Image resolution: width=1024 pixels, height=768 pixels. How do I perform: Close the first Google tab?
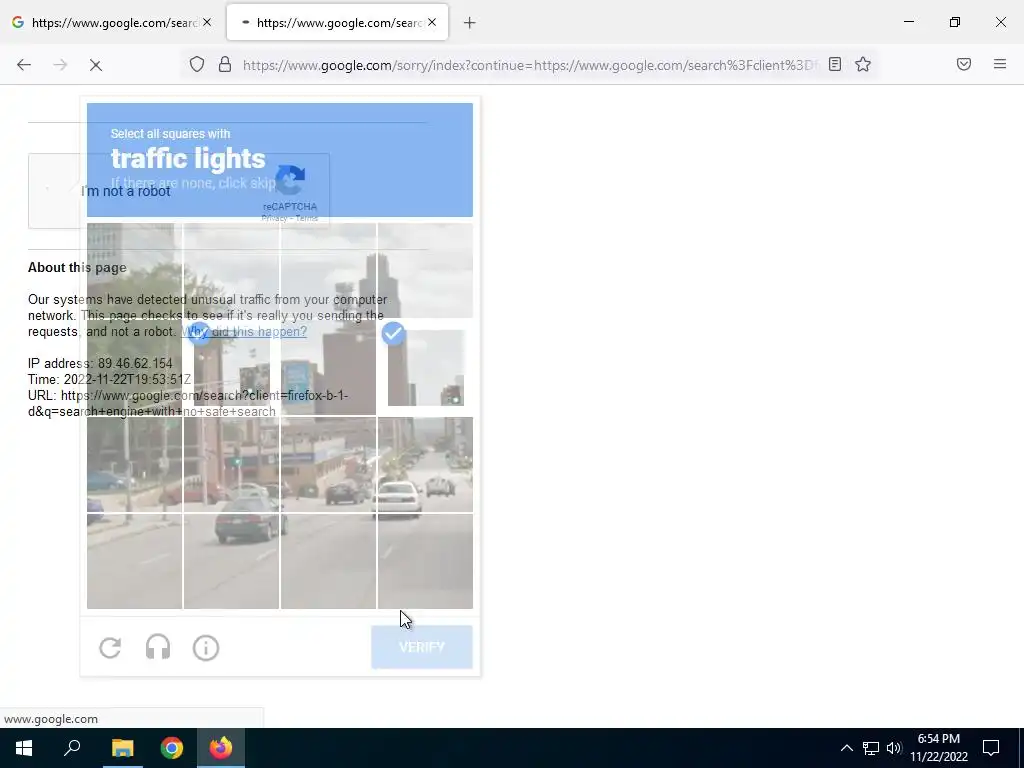click(x=206, y=22)
